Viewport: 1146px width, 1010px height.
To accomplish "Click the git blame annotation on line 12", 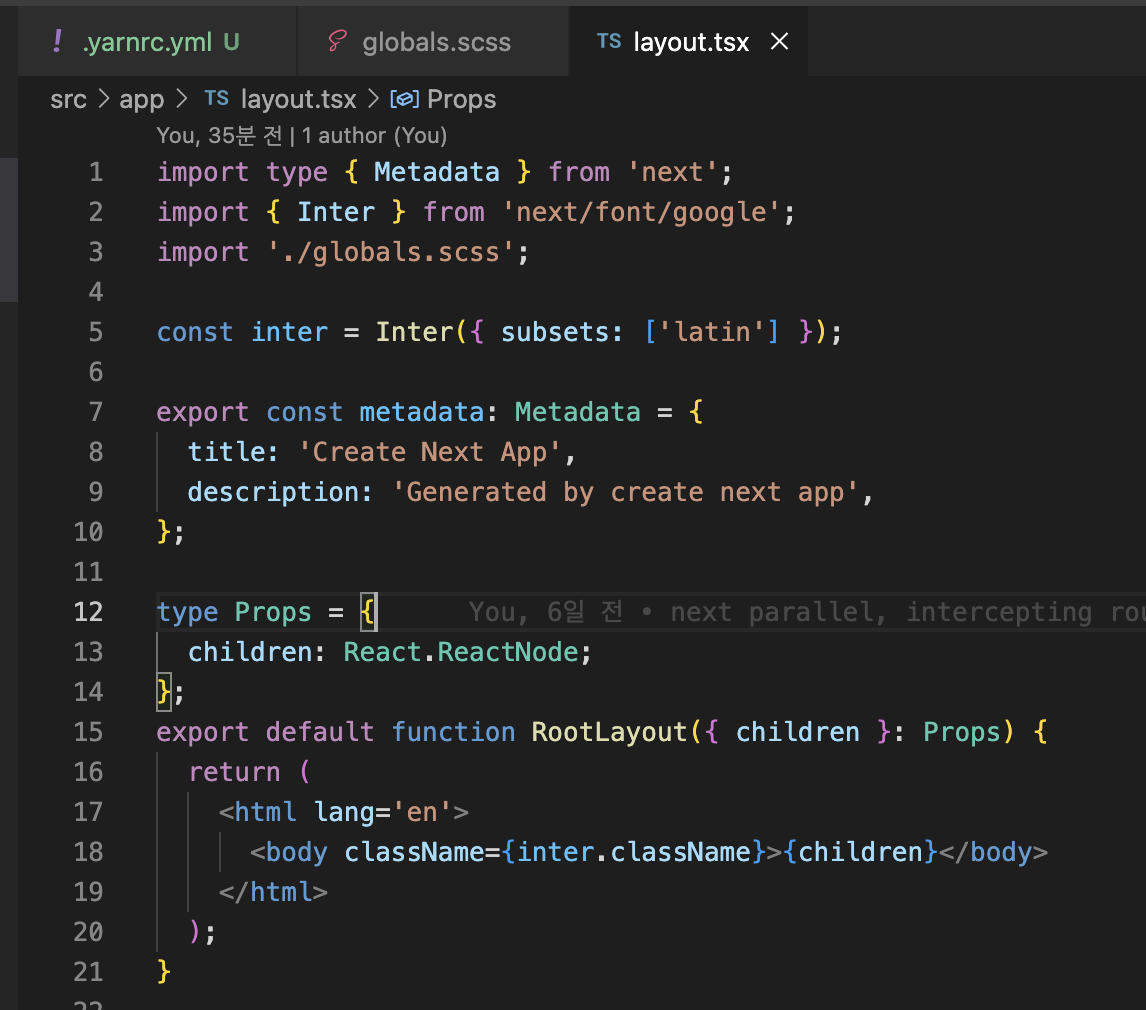I will point(806,612).
